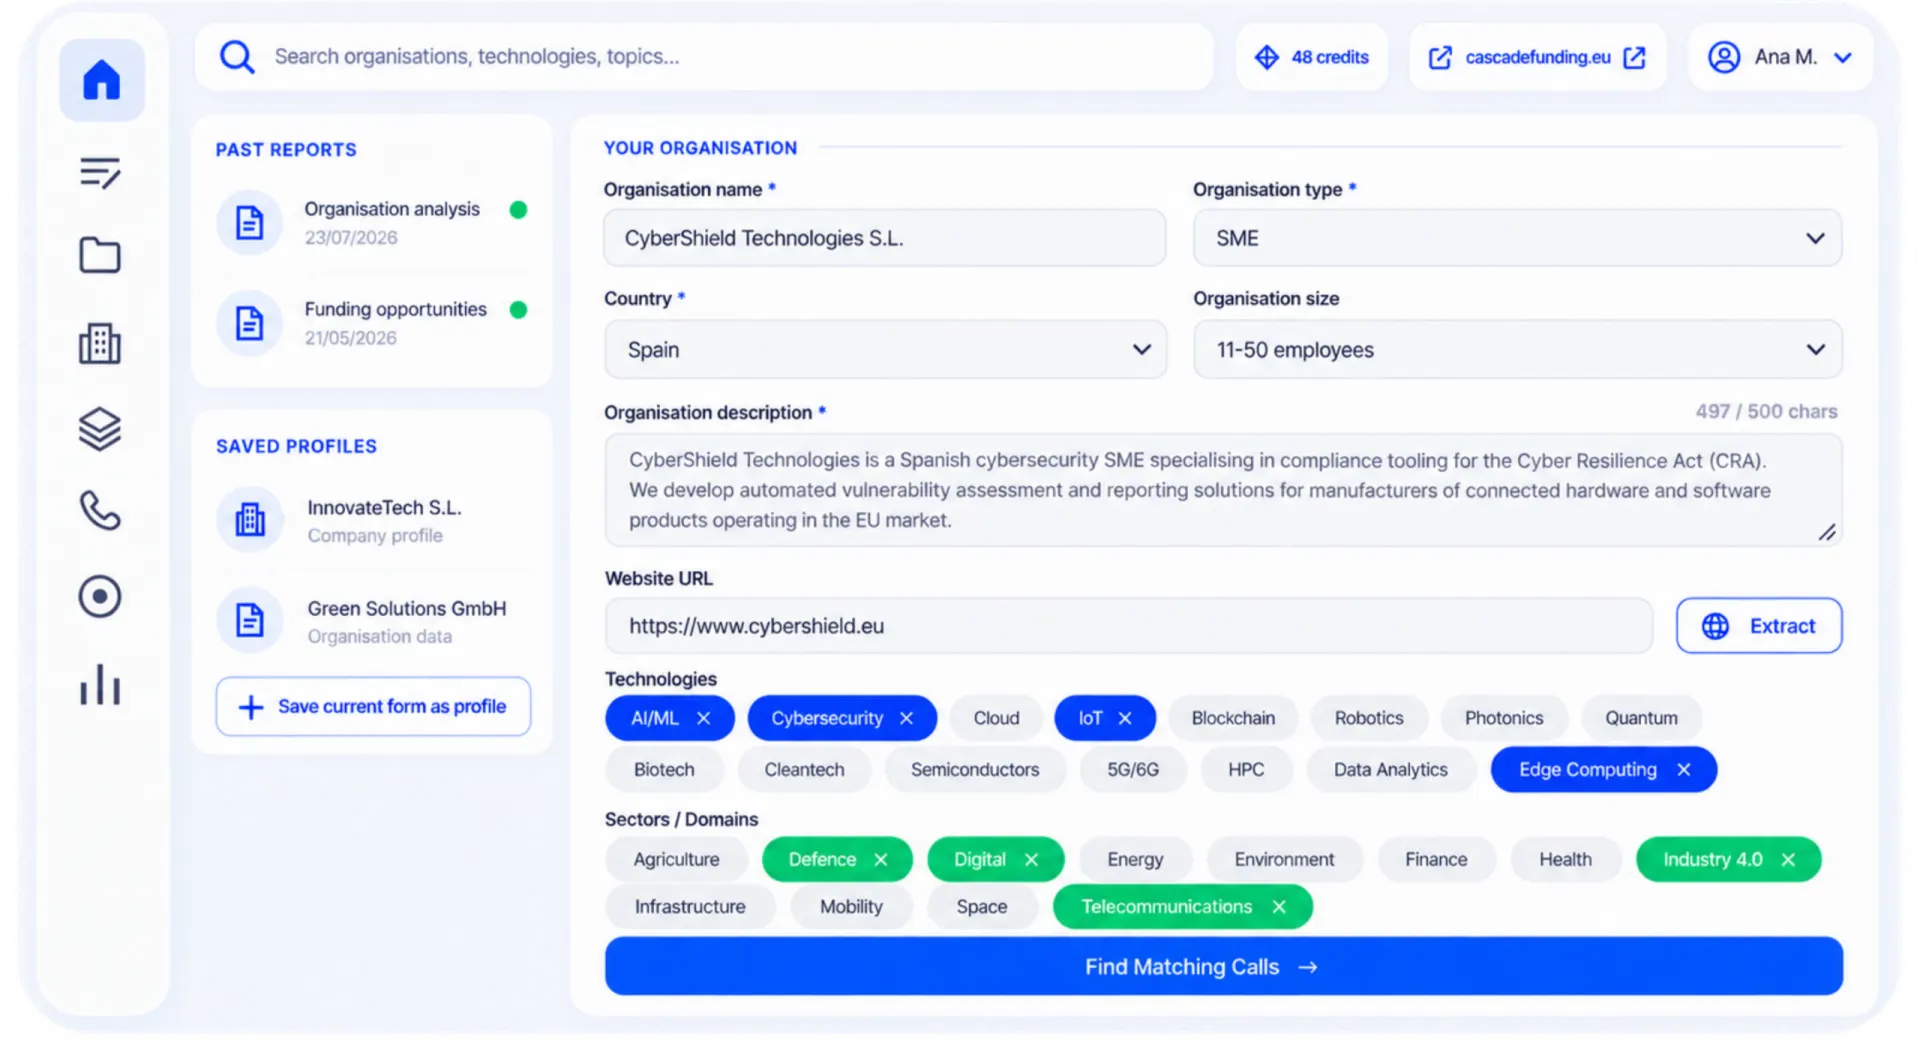Viewport: 1920px width, 1055px height.
Task: Click Find Matching Calls button
Action: click(1223, 967)
